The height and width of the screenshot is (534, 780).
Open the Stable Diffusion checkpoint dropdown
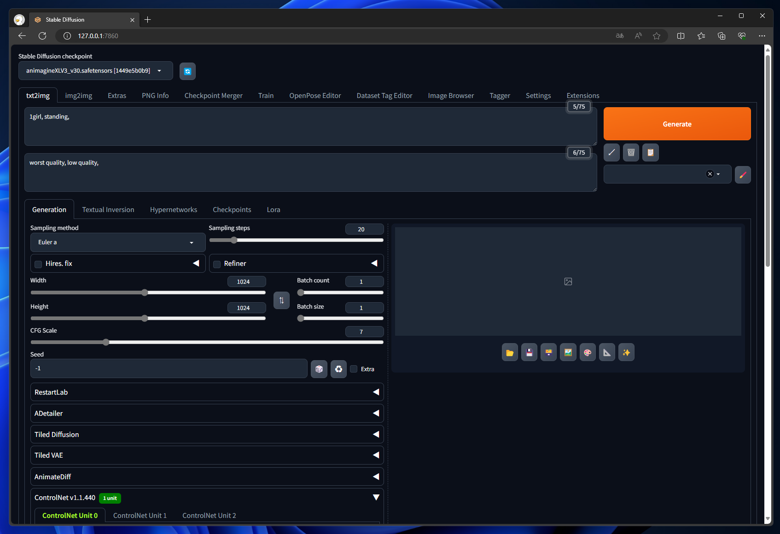[96, 71]
